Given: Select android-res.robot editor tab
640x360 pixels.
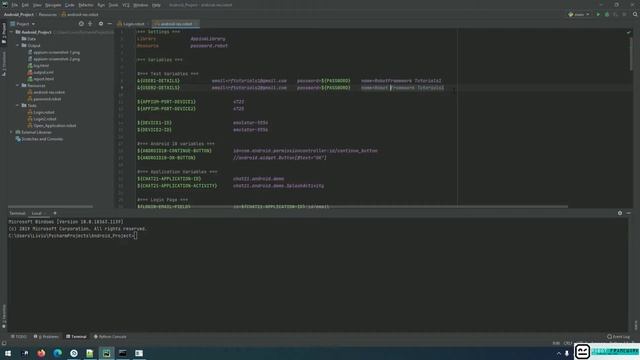Looking at the screenshot, I should [x=175, y=24].
